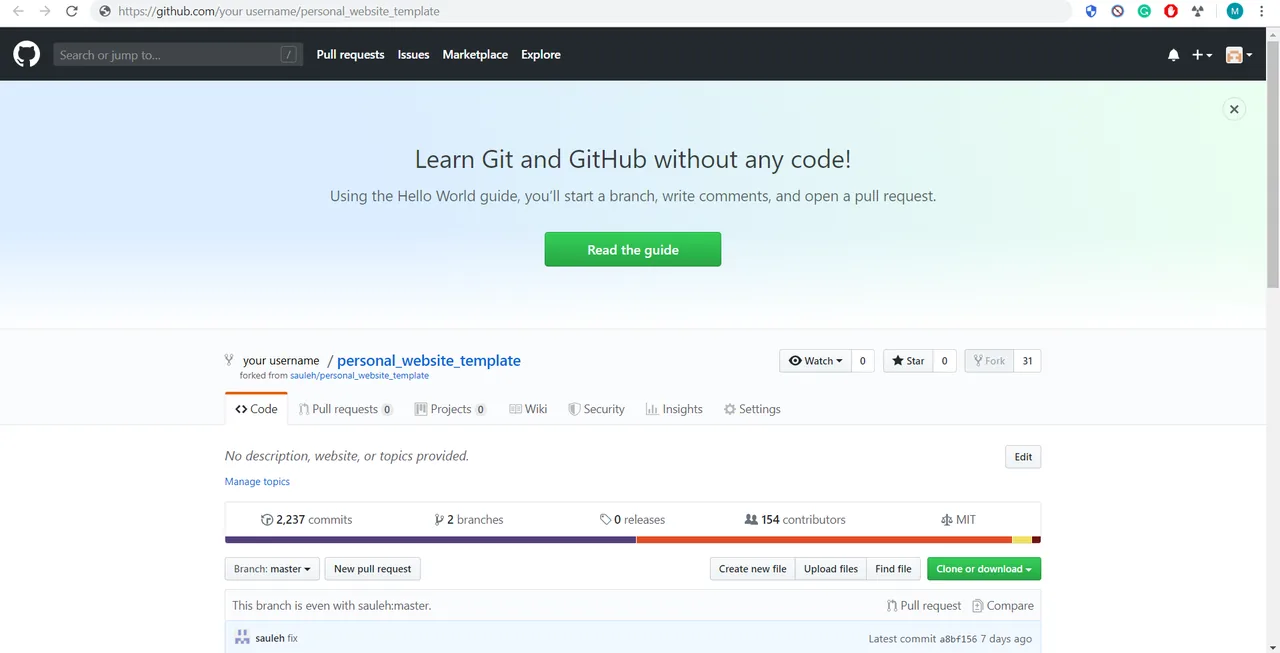This screenshot has height=653, width=1280.
Task: Click the branches icon
Action: coord(439,520)
